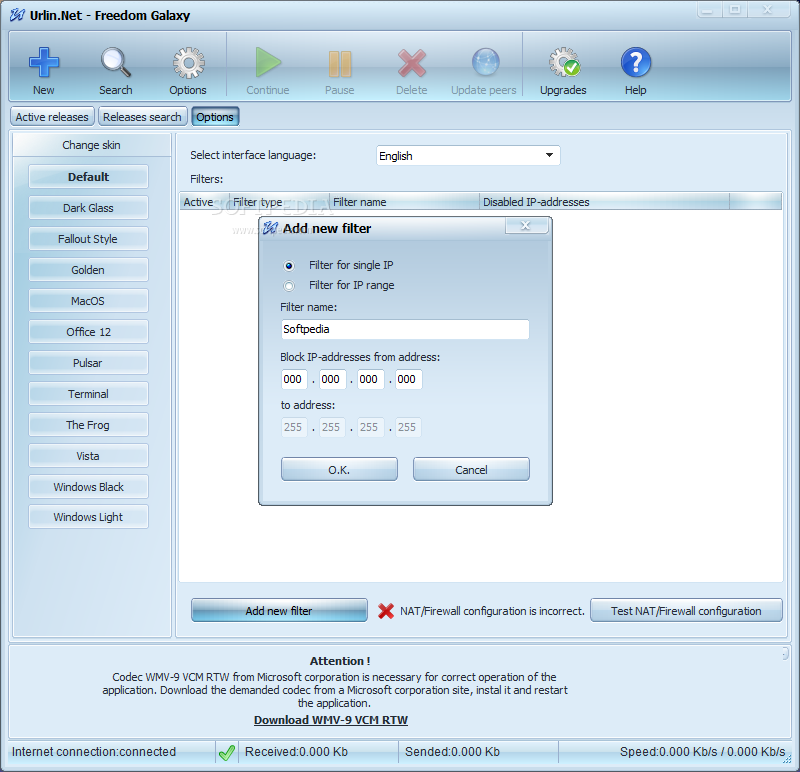Click Internet connection:connected status text

[x=94, y=752]
